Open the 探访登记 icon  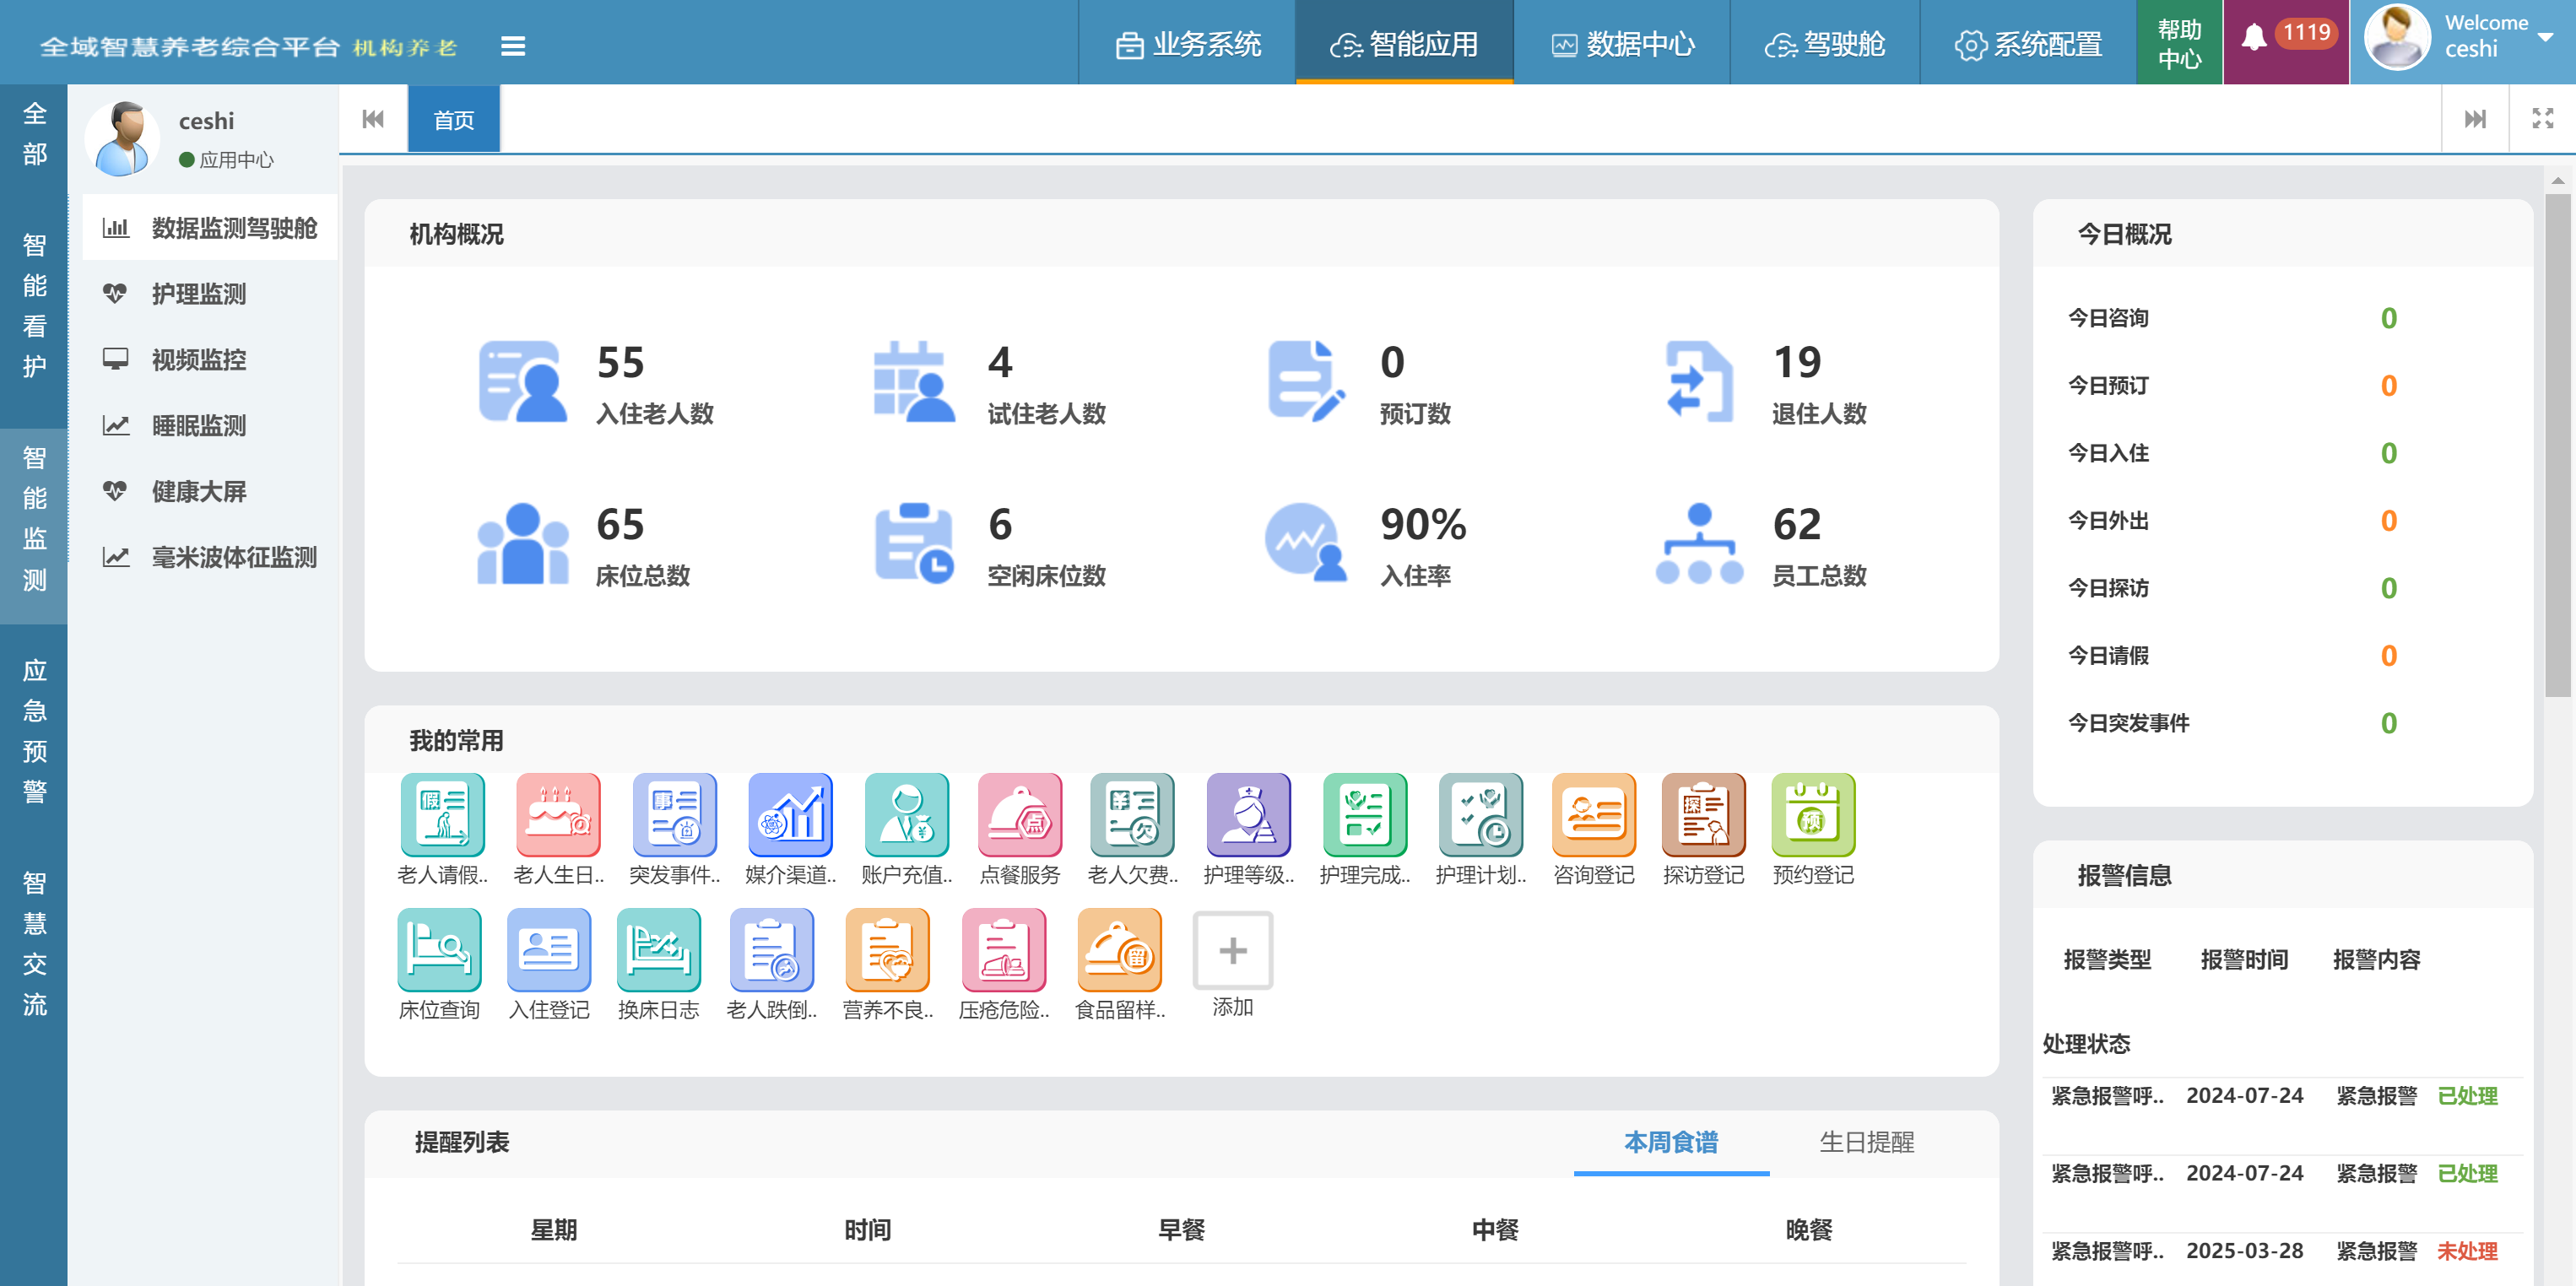[1703, 814]
